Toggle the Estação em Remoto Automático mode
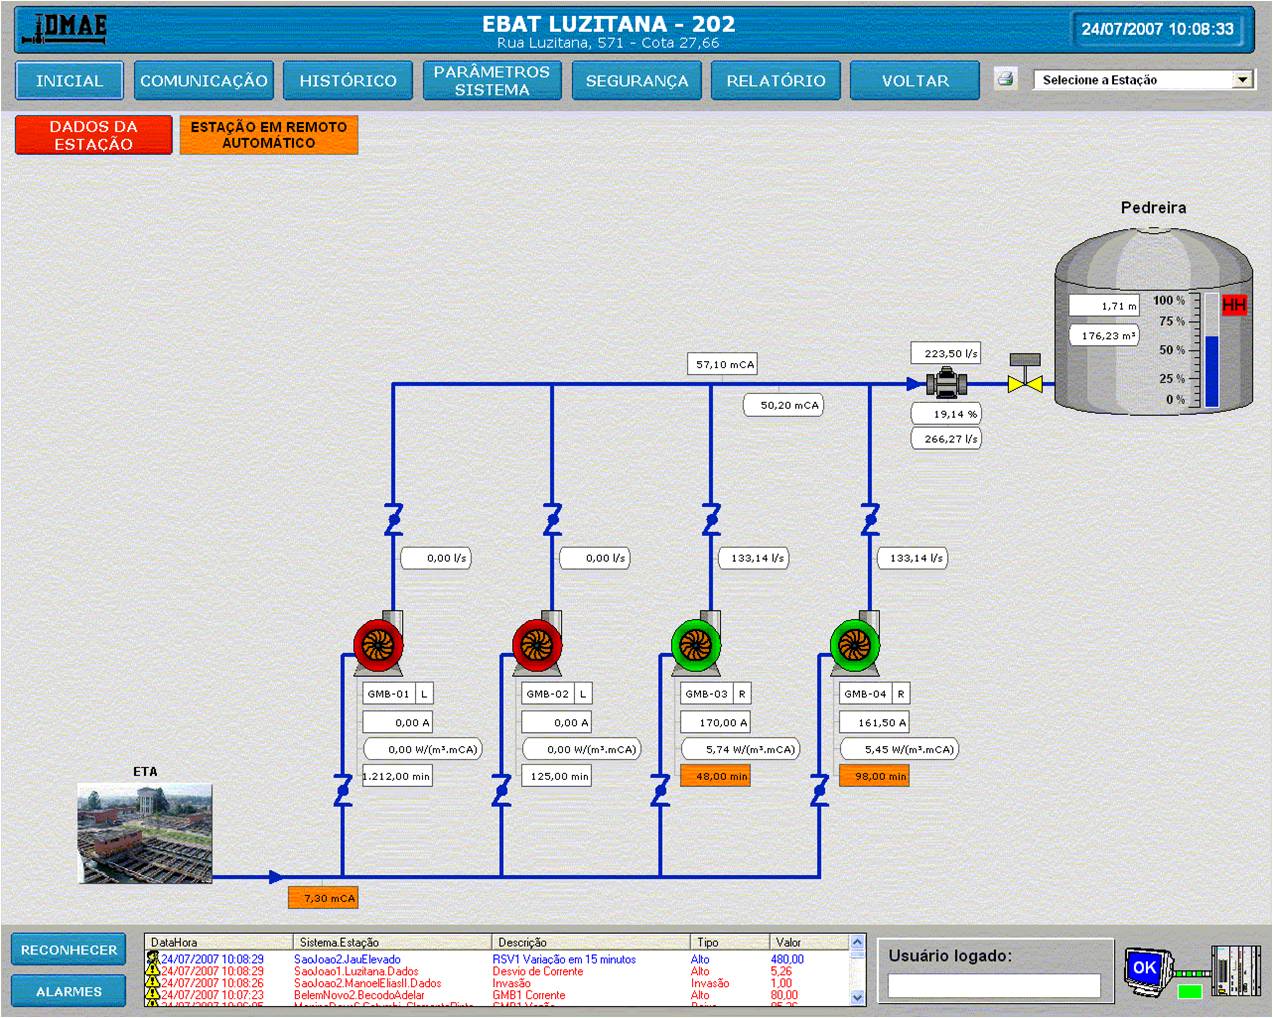 tap(268, 135)
